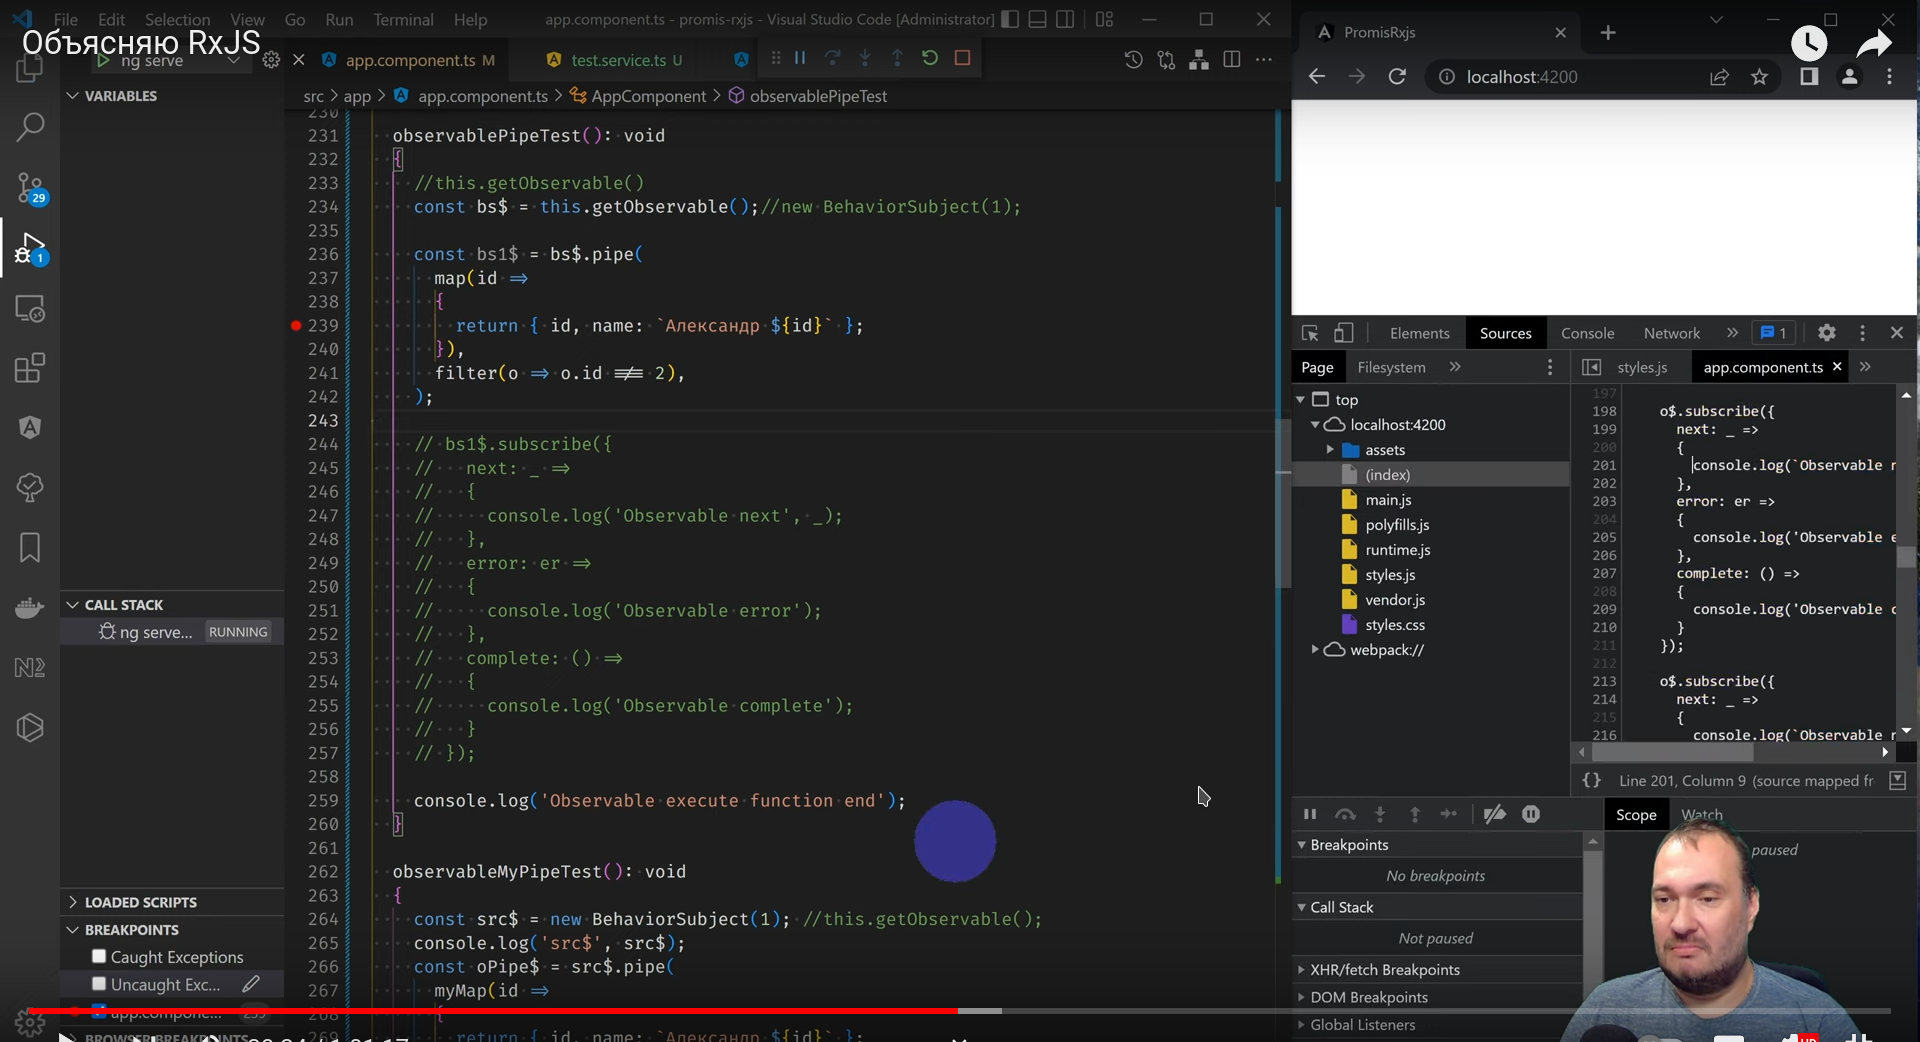Expand the assets folder in Sources
Image resolution: width=1920 pixels, height=1042 pixels.
[1330, 450]
